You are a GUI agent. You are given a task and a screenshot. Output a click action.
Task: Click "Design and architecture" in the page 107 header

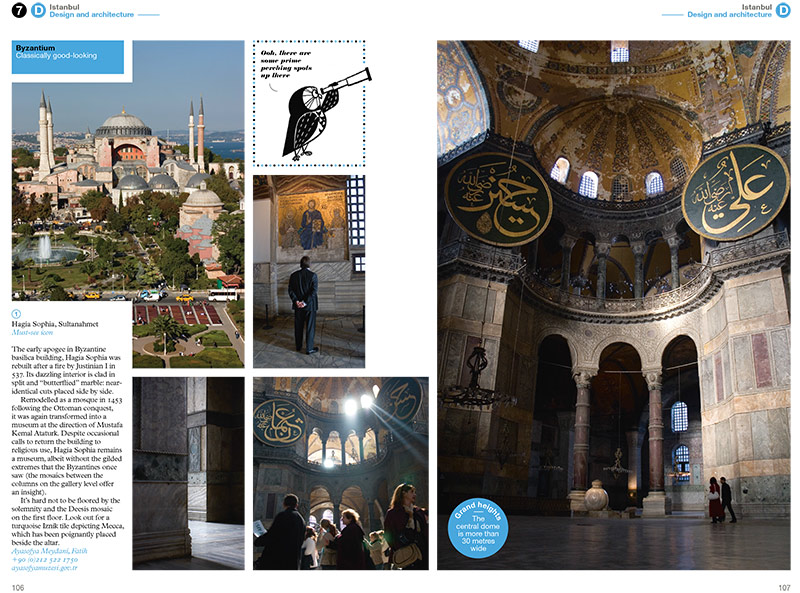click(730, 15)
